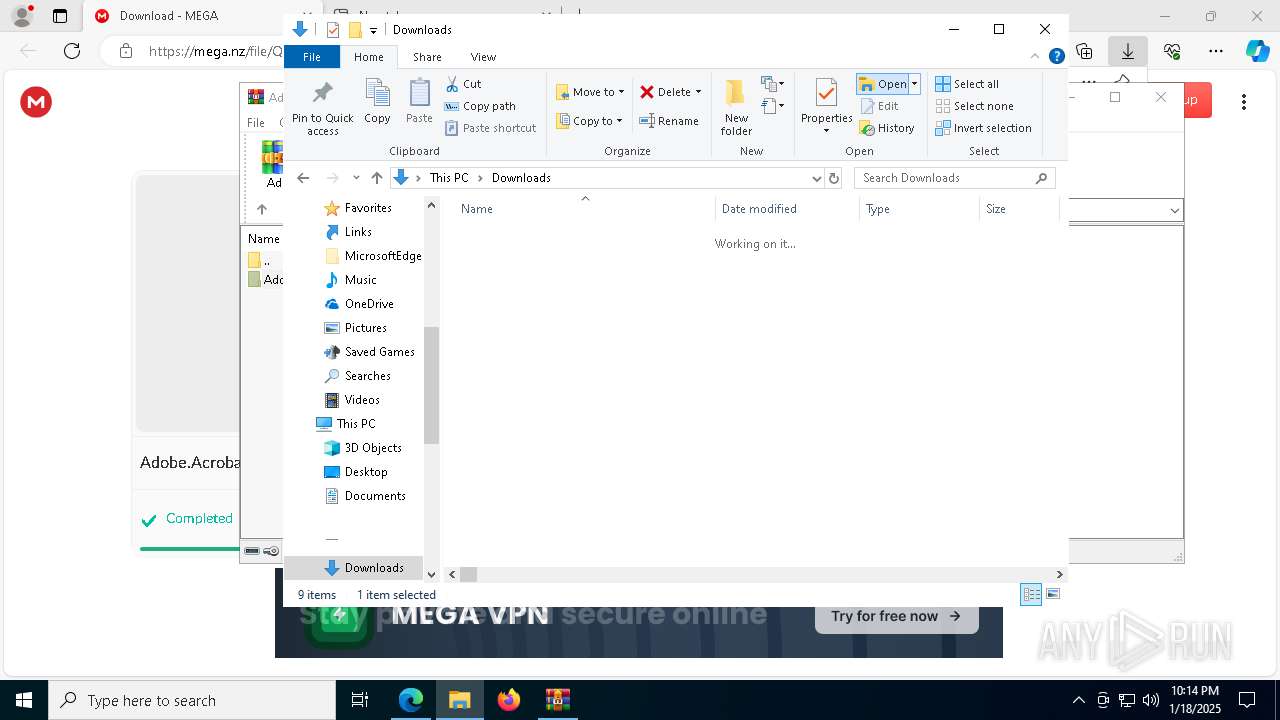Open Quick Access Toolbar customize dropdown
The width and height of the screenshot is (1280, 720).
click(373, 30)
